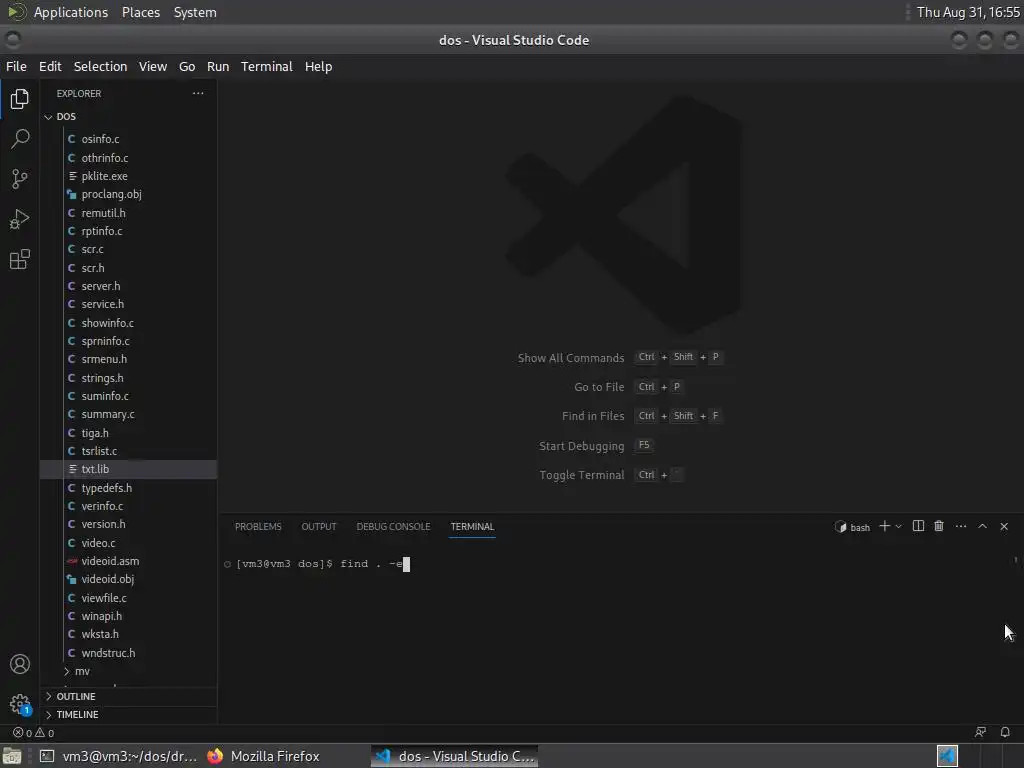
Task: Open the Accounts menu icon
Action: pos(20,664)
